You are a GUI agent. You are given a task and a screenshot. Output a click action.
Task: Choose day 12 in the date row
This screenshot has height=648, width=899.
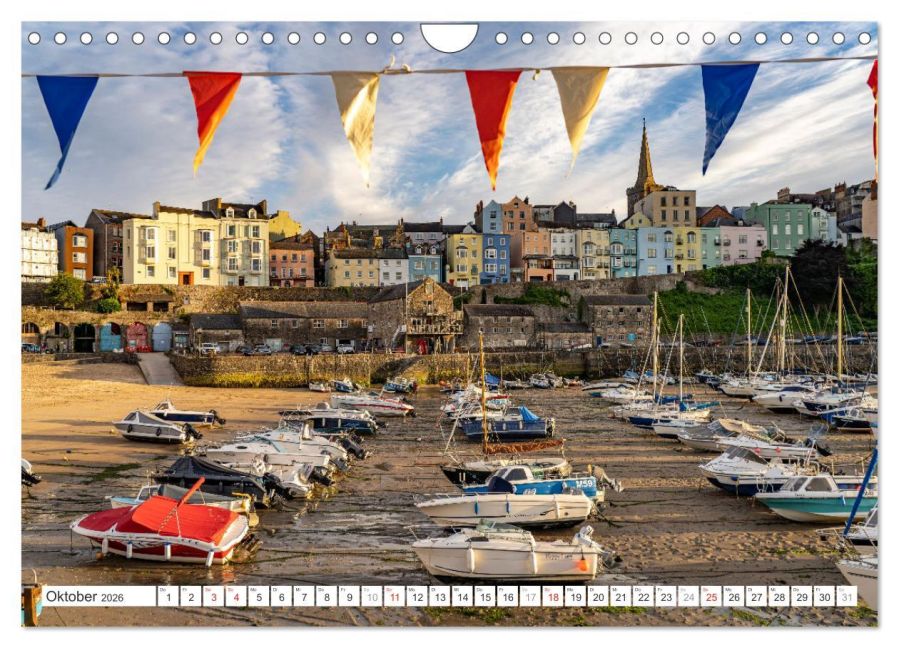coord(417,596)
